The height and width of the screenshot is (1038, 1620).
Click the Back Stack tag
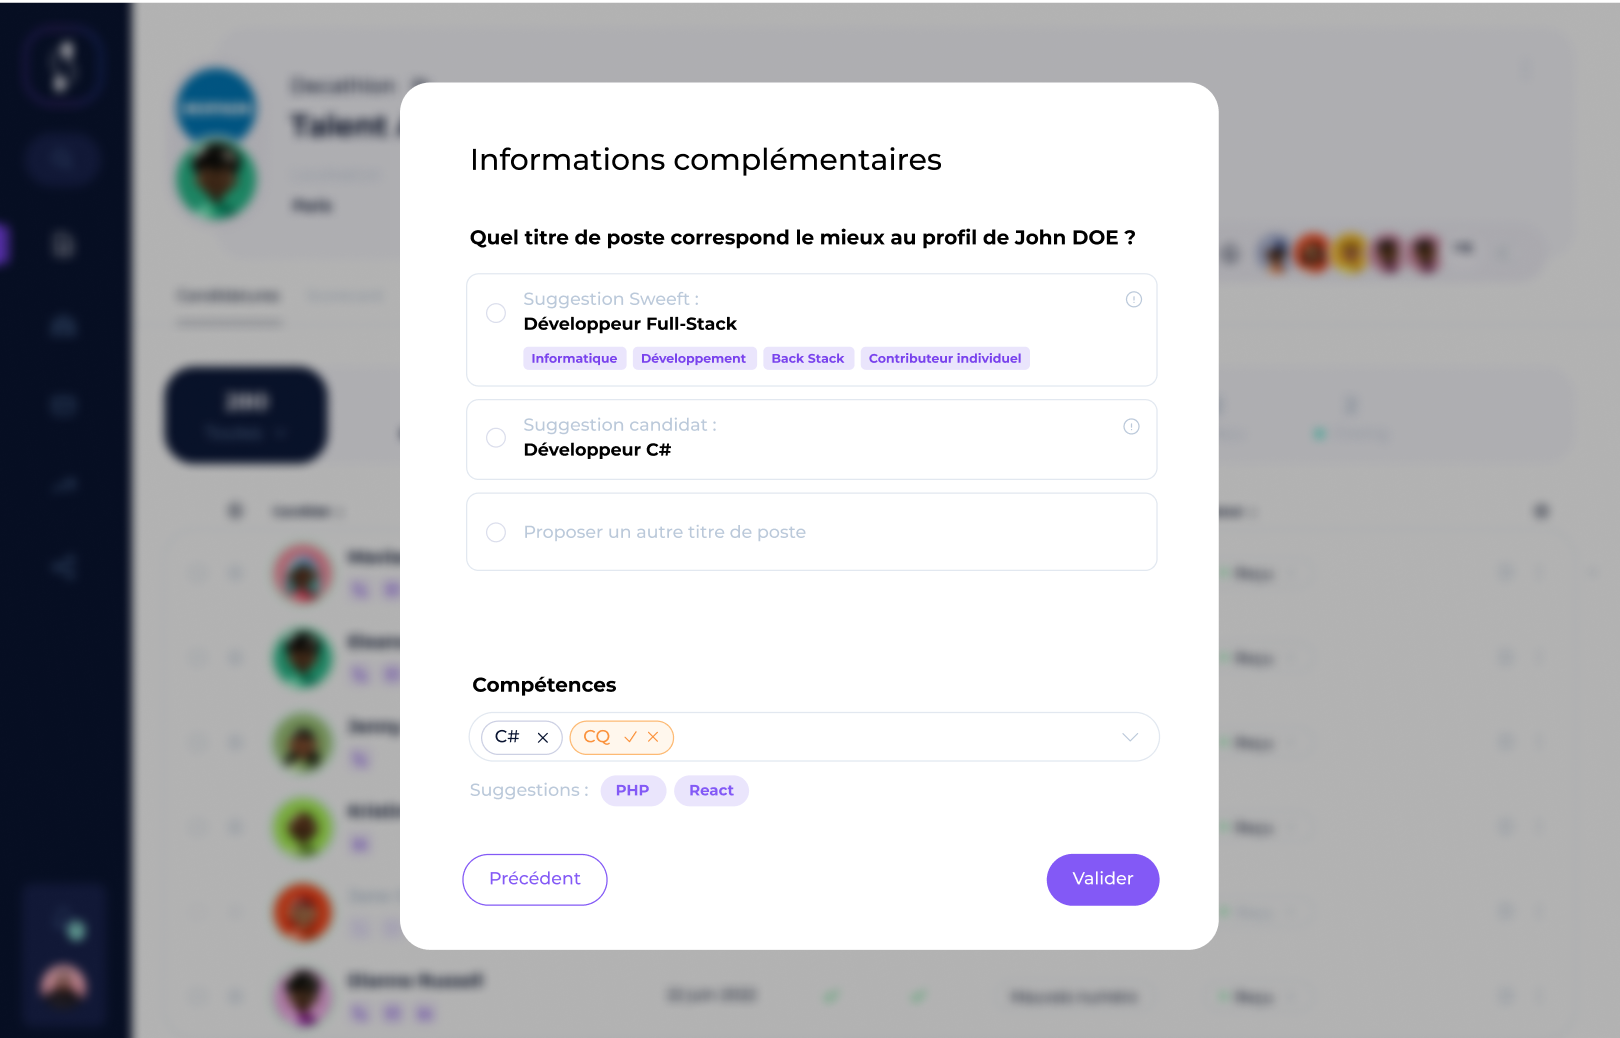tap(807, 359)
